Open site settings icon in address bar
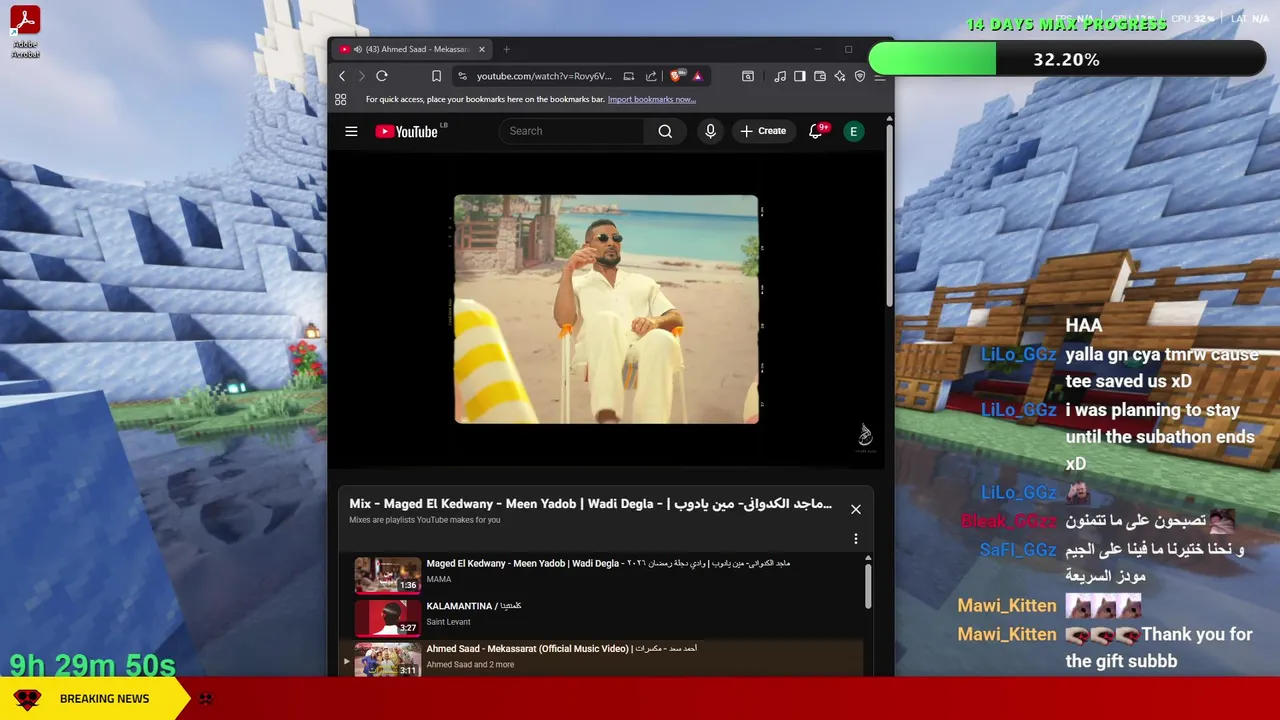Screen dimensions: 1280x720 [x=462, y=76]
